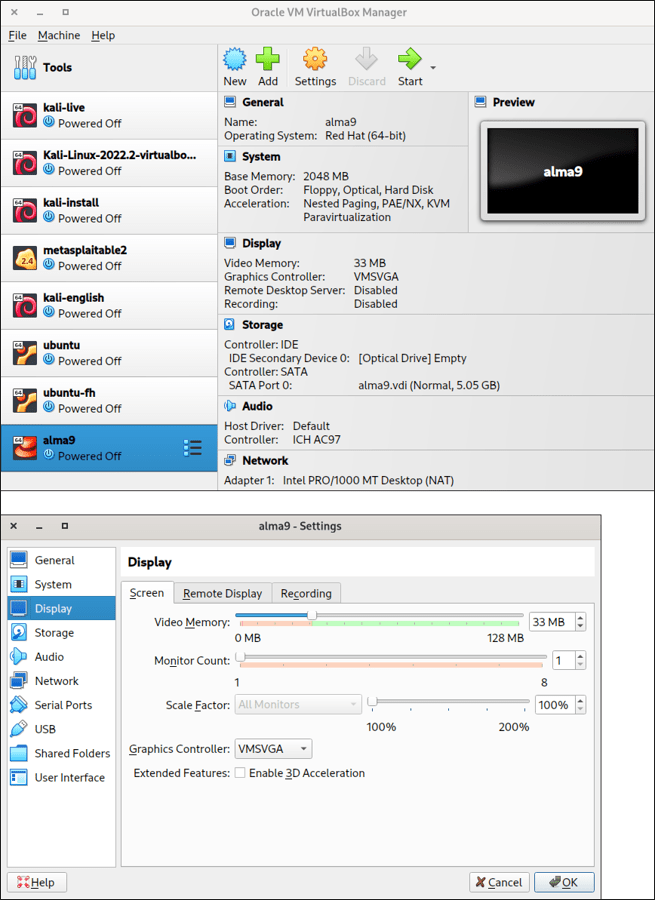The height and width of the screenshot is (900, 655).
Task: Open Storage category in Settings dialog
Action: click(61, 633)
